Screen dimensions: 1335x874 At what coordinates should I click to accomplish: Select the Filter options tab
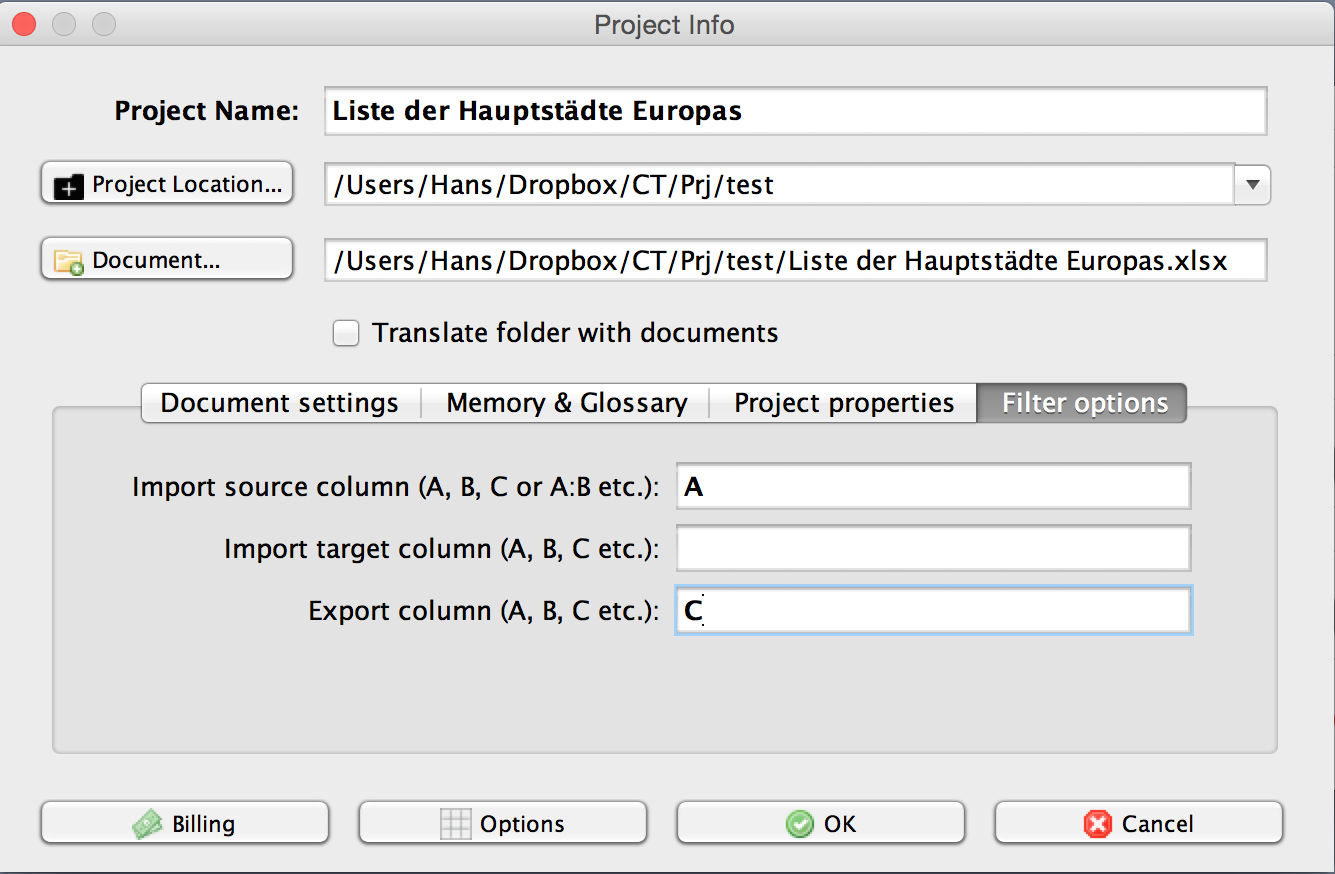pyautogui.click(x=1084, y=403)
